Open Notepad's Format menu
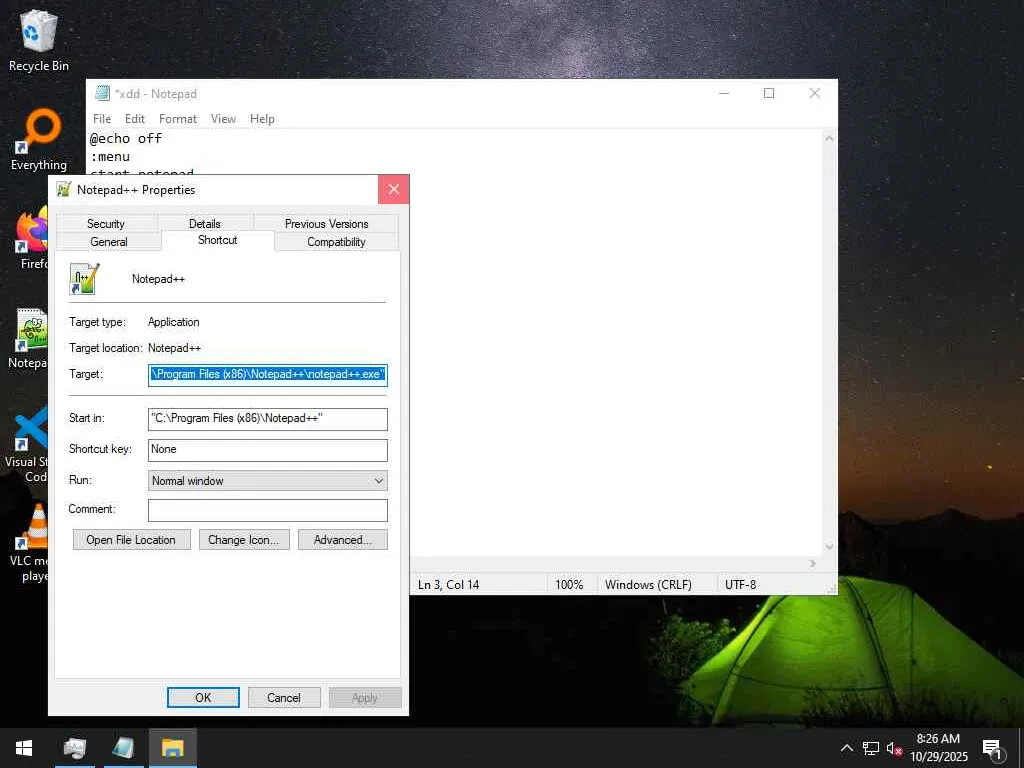This screenshot has width=1024, height=768. [x=178, y=119]
